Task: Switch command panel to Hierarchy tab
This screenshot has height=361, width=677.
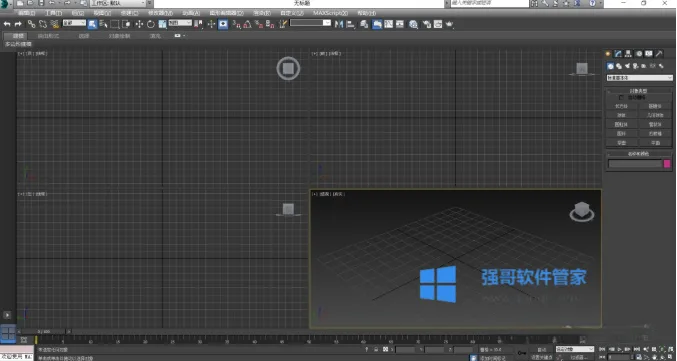Action: [628, 54]
